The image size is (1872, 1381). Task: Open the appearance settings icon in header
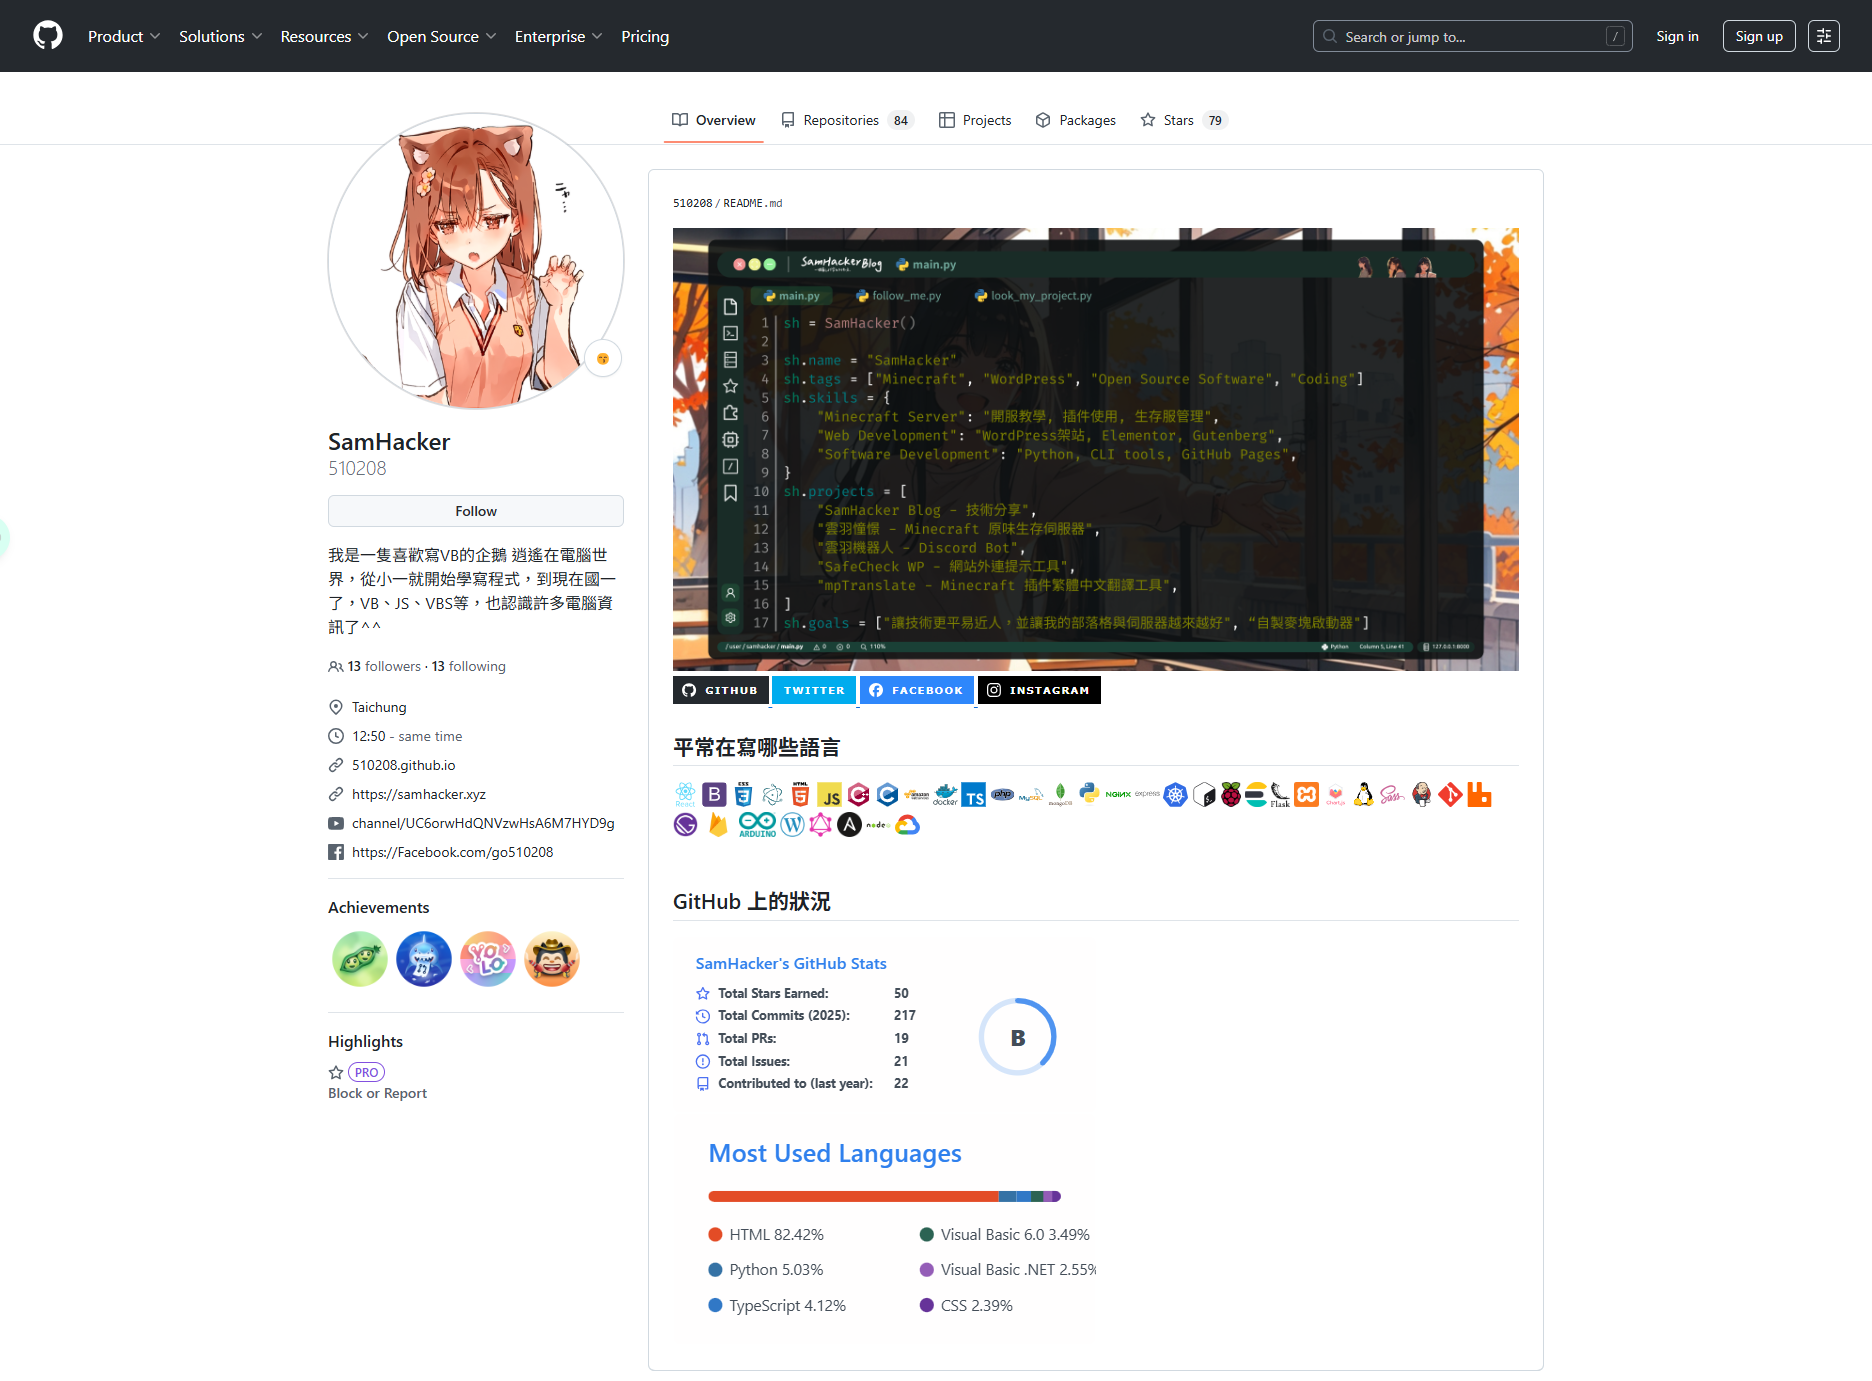pos(1823,36)
